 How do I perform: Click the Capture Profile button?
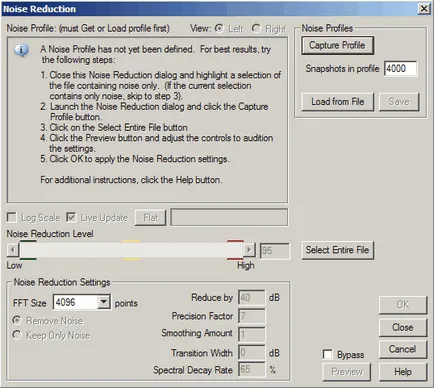337,45
